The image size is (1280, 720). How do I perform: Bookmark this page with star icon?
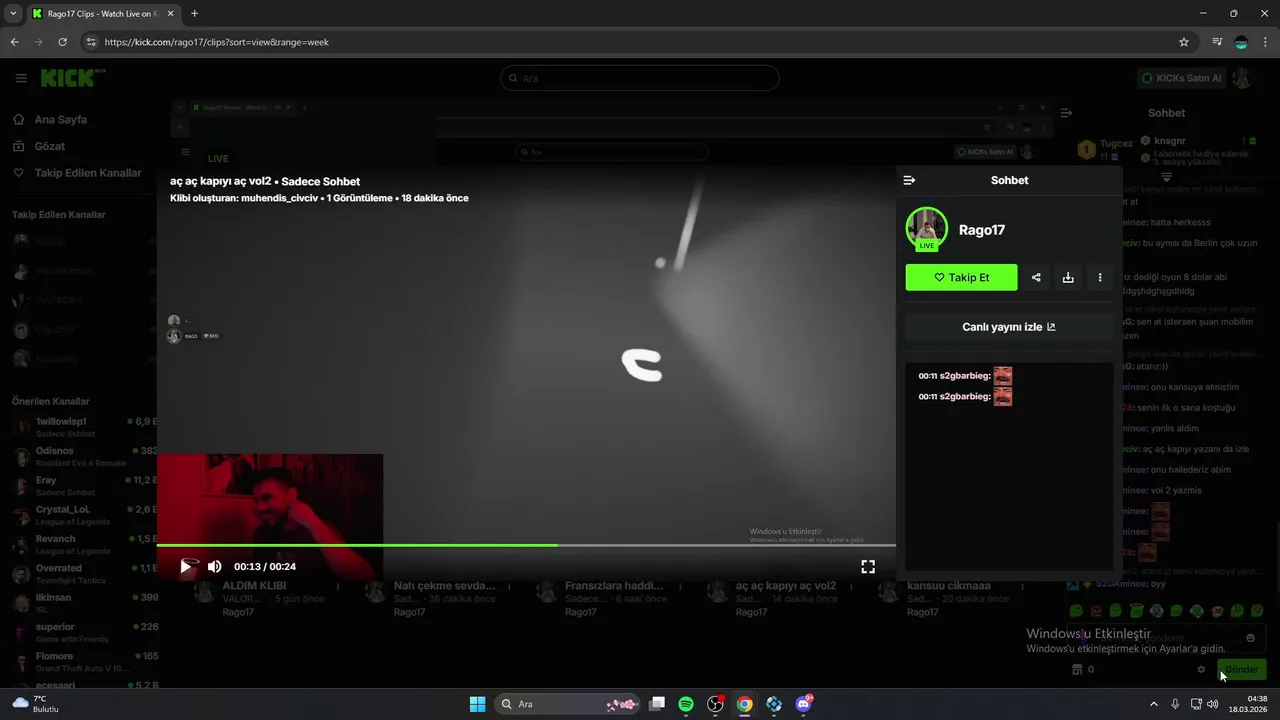point(1184,42)
